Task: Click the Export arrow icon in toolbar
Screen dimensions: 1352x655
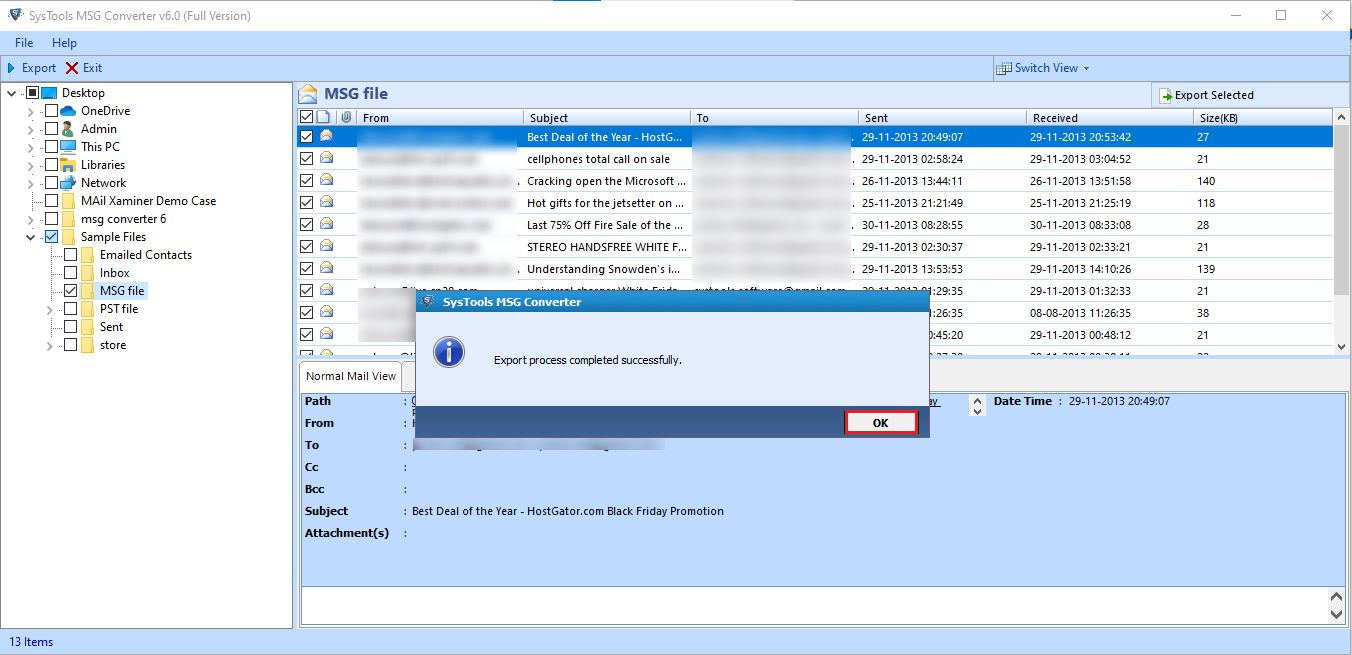Action: click(x=11, y=68)
